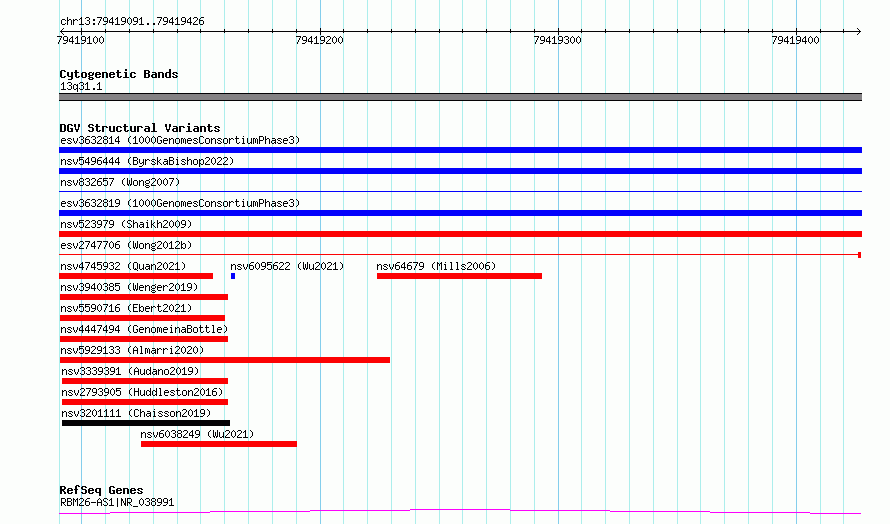
Task: Click ruler position 79419200
Action: click(320, 40)
